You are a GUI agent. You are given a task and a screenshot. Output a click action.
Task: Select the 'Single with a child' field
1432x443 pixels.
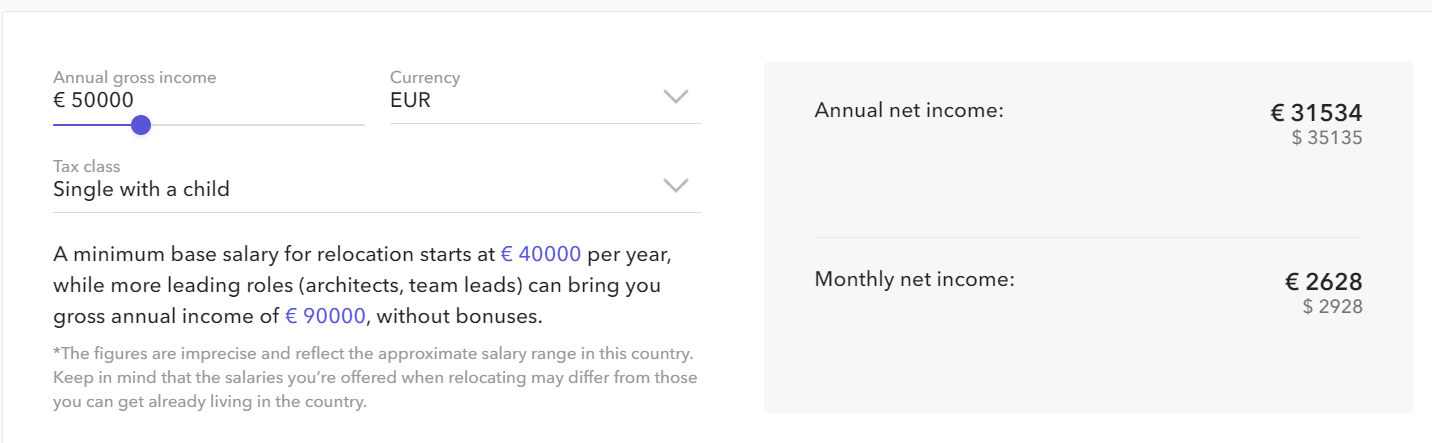141,189
